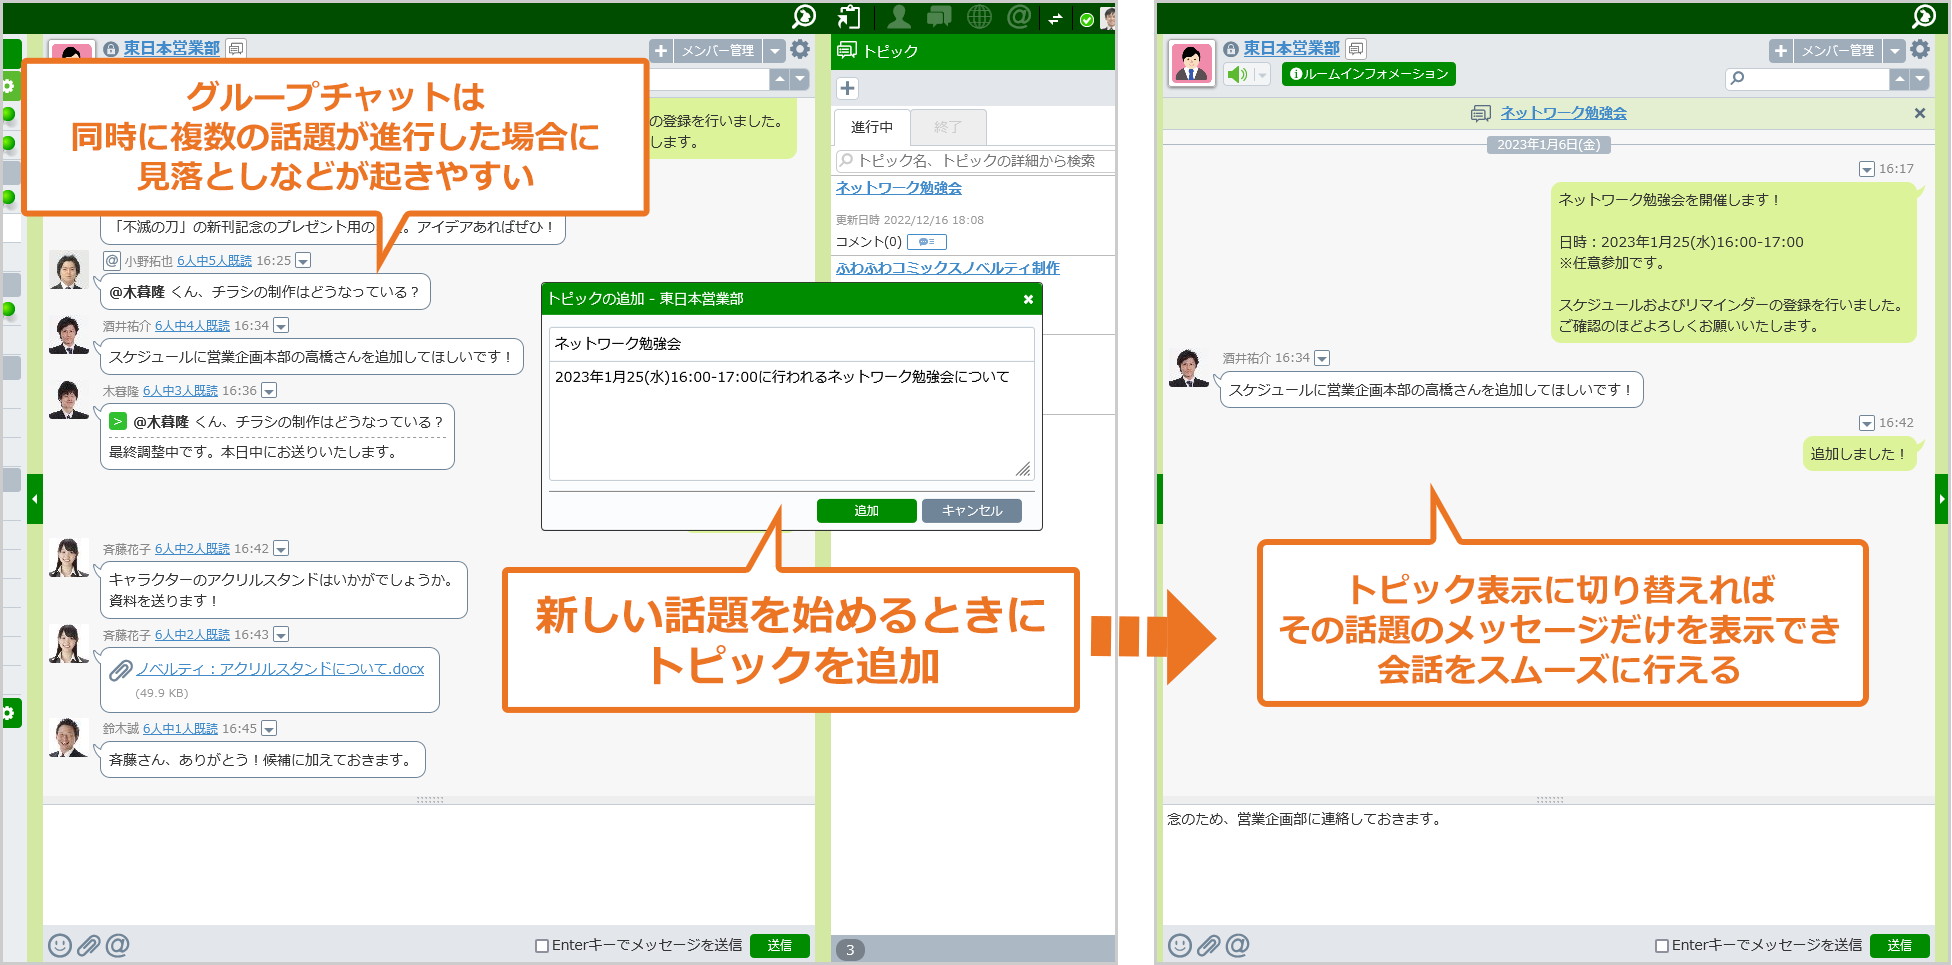Viewport: 1952px width, 965px height.
Task: Click キャンセル button in topic dialog
Action: coord(972,511)
